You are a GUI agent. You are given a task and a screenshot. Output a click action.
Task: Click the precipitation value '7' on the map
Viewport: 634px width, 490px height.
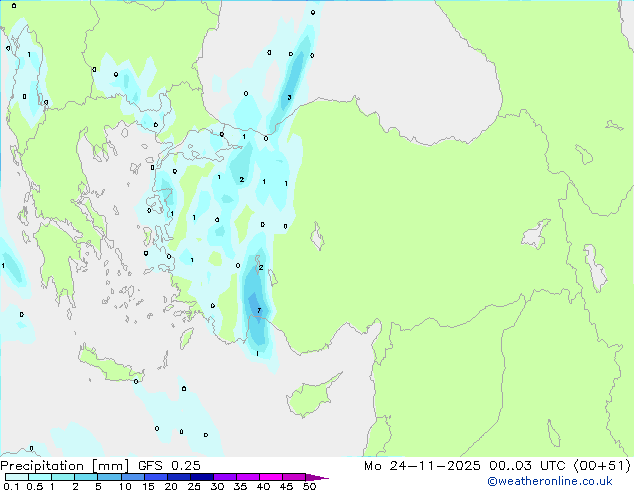click(x=259, y=310)
